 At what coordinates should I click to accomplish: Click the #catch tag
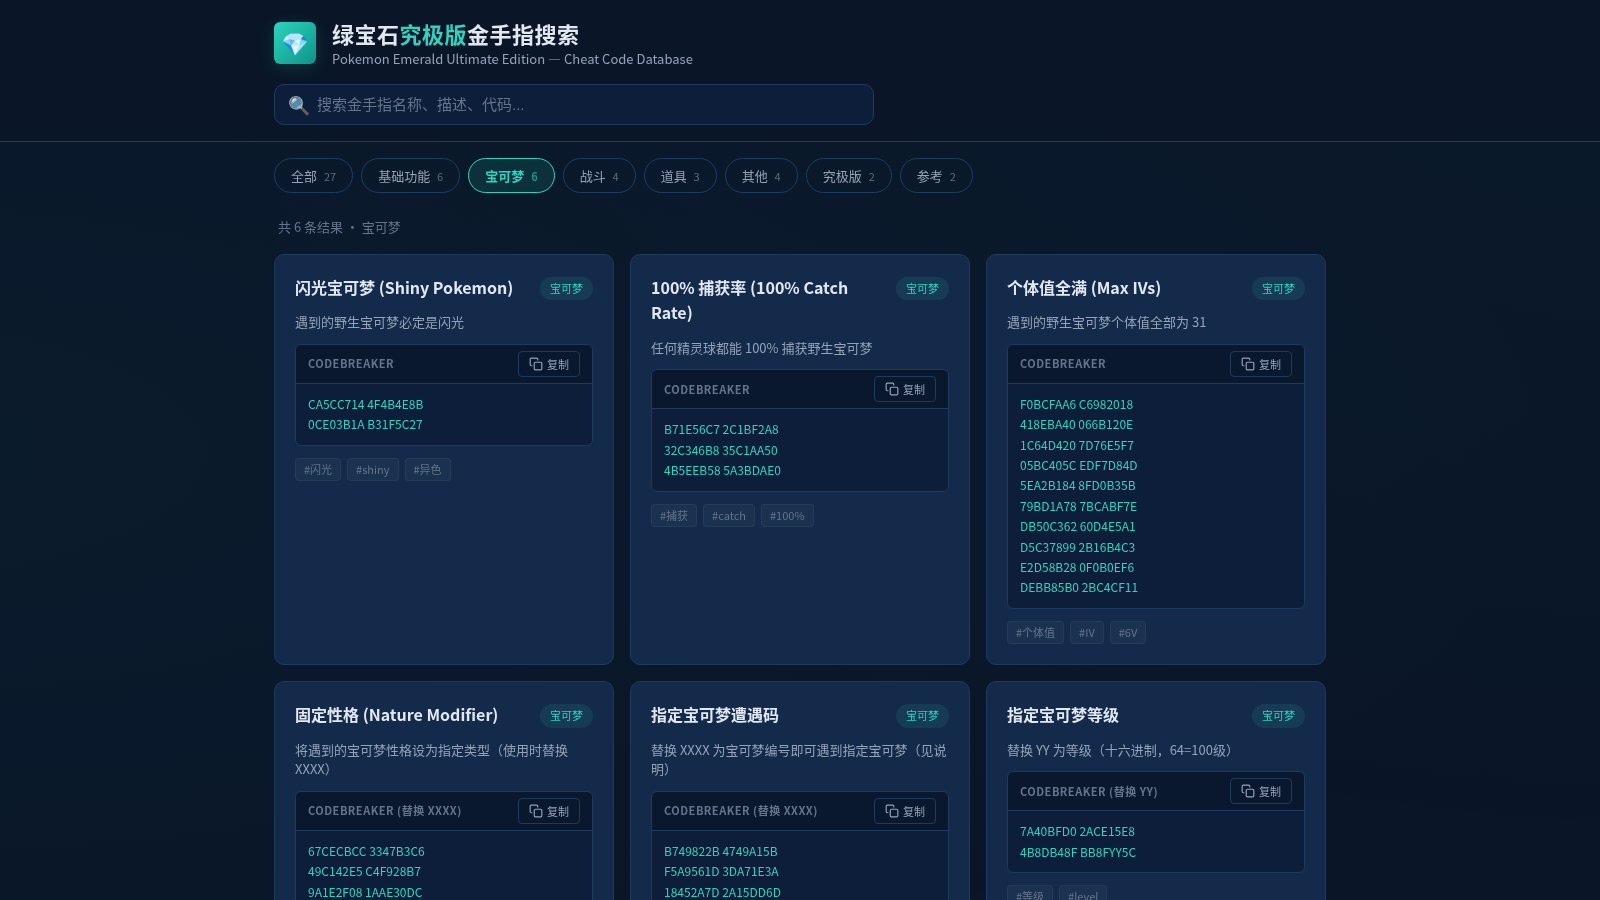[729, 516]
